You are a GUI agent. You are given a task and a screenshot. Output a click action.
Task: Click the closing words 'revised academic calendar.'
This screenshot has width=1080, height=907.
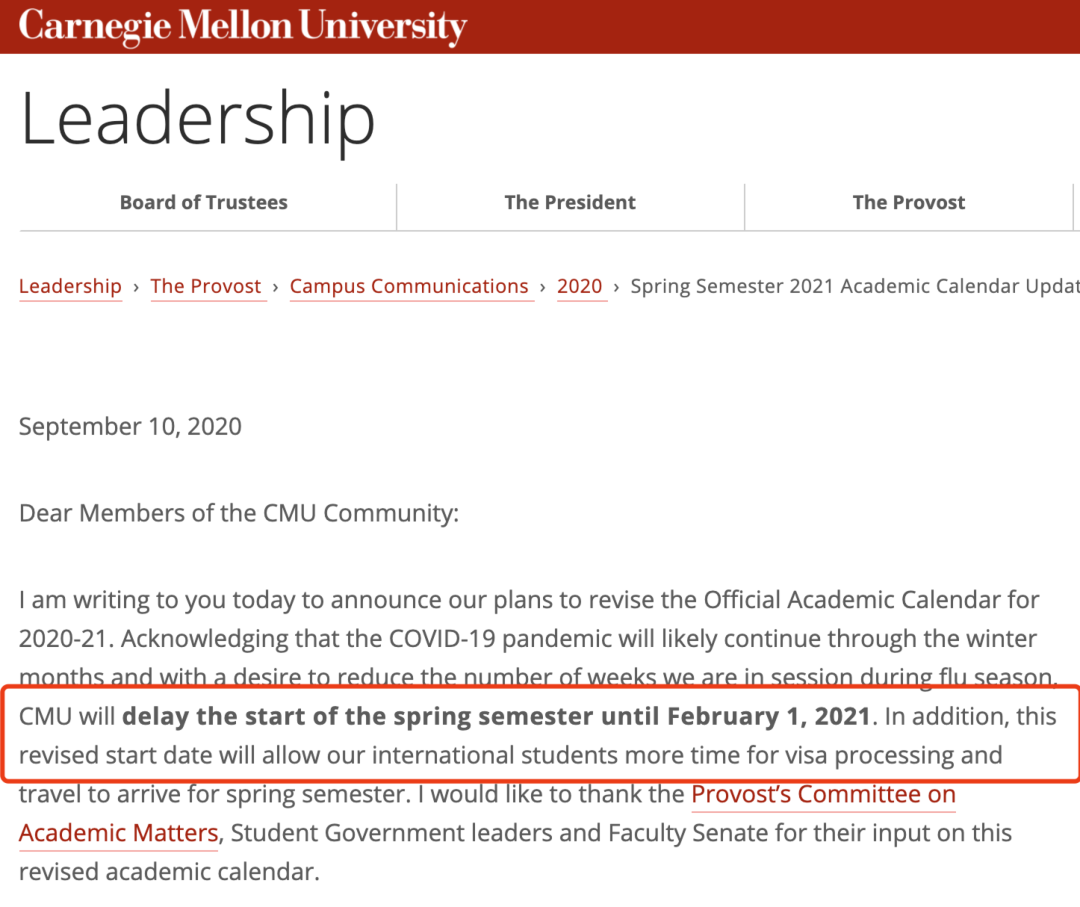click(x=169, y=871)
